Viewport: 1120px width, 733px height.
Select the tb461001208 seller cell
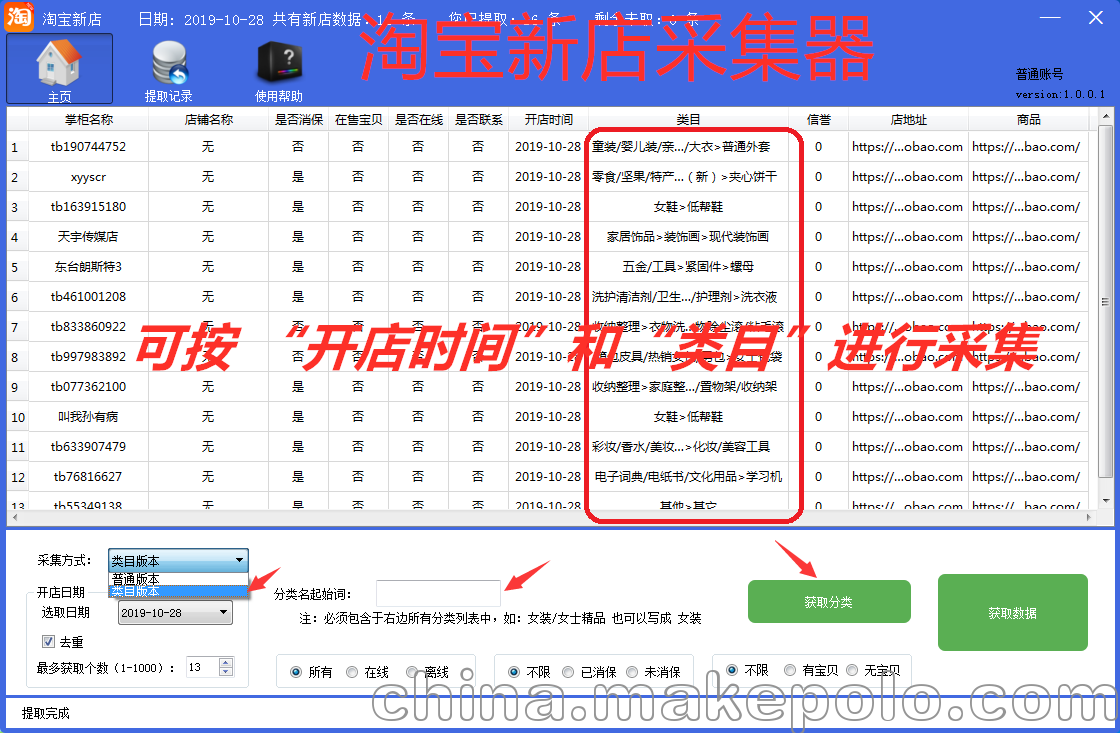89,296
